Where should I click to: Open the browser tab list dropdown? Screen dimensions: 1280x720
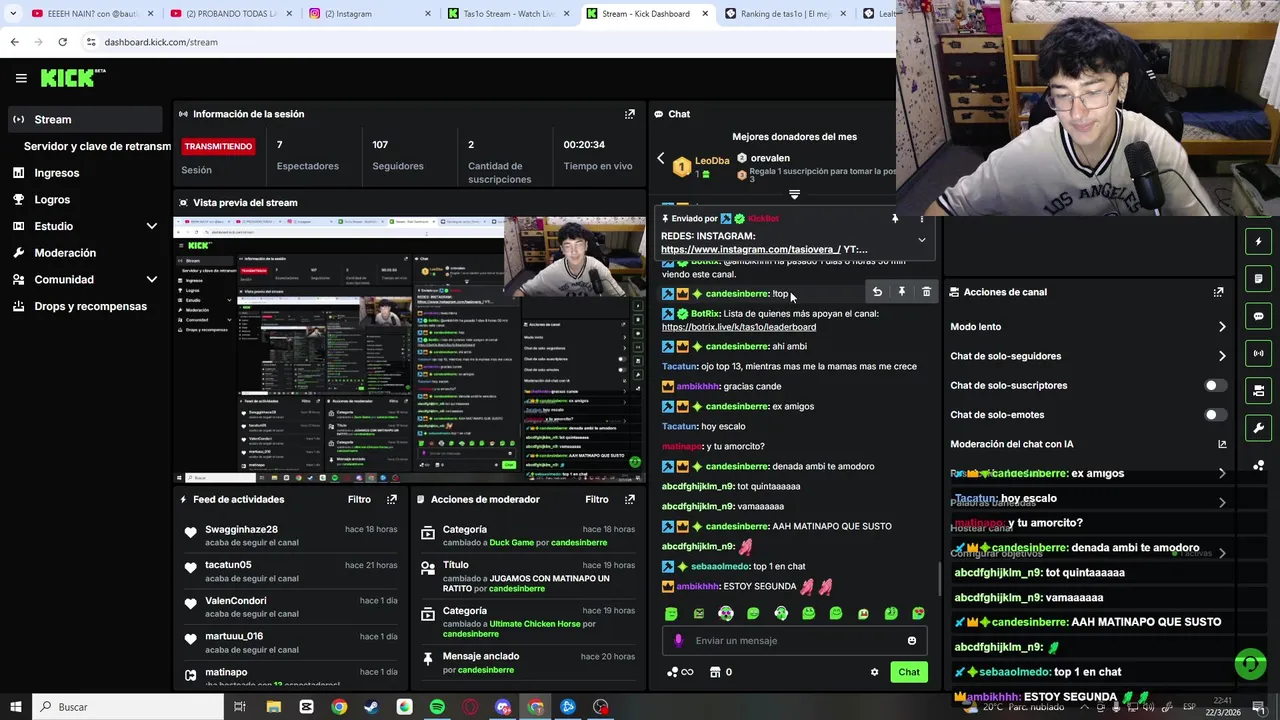[x=12, y=13]
